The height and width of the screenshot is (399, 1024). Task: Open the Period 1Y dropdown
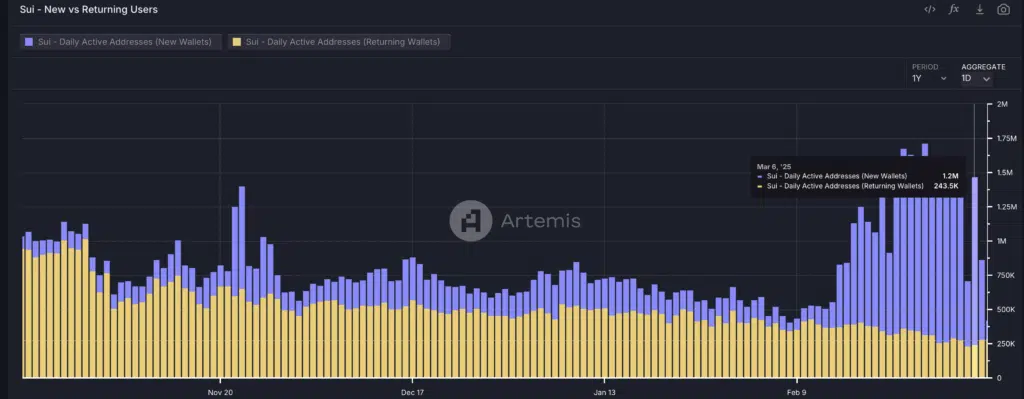click(x=929, y=78)
